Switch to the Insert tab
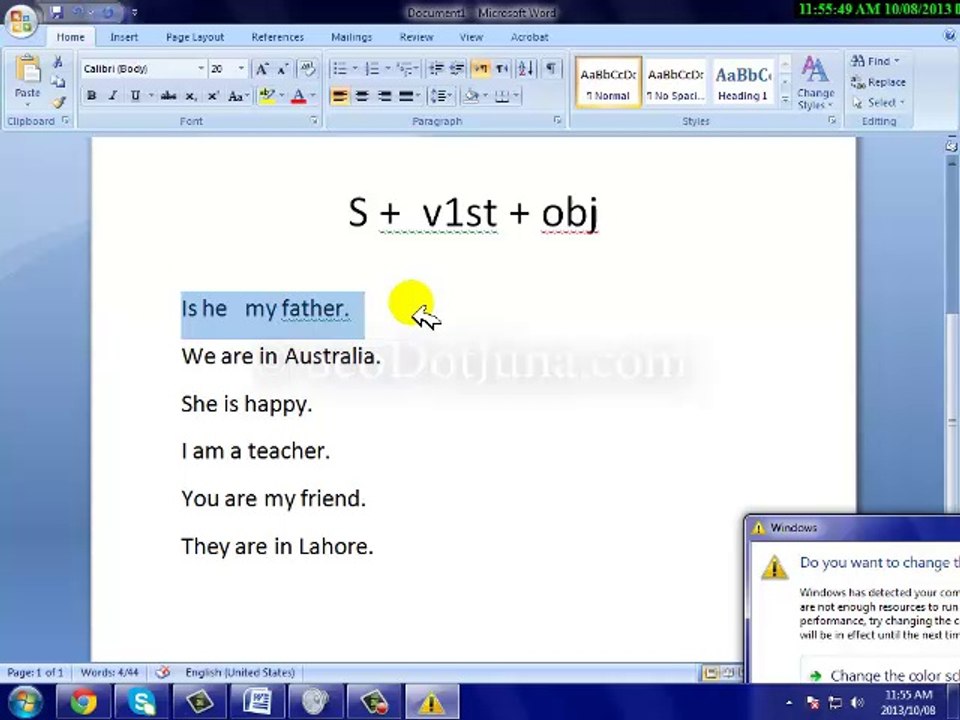The image size is (960, 720). 124,37
